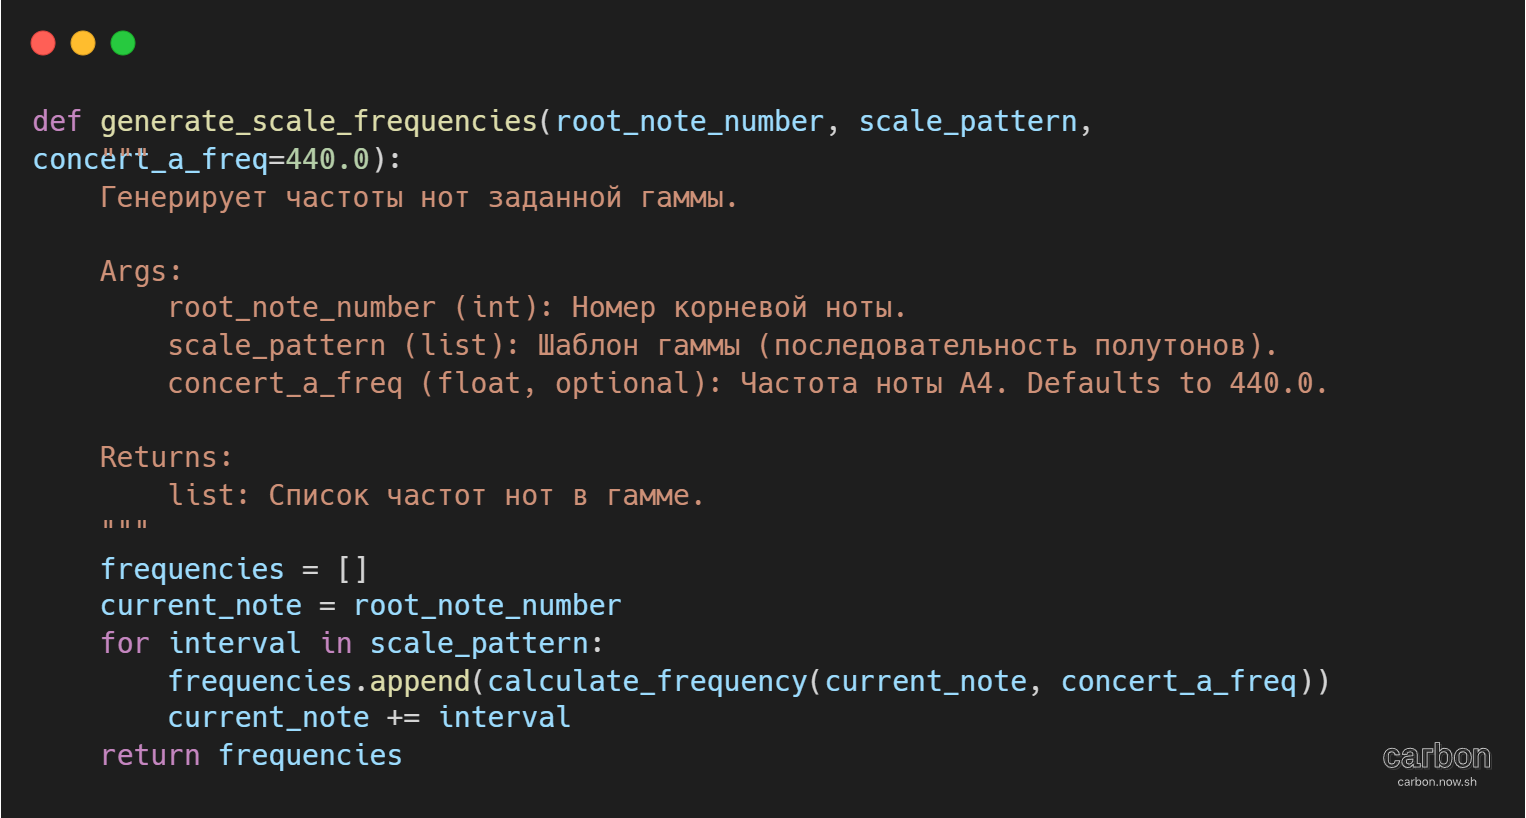Click the def keyword
The image size is (1526, 818).
(x=57, y=121)
